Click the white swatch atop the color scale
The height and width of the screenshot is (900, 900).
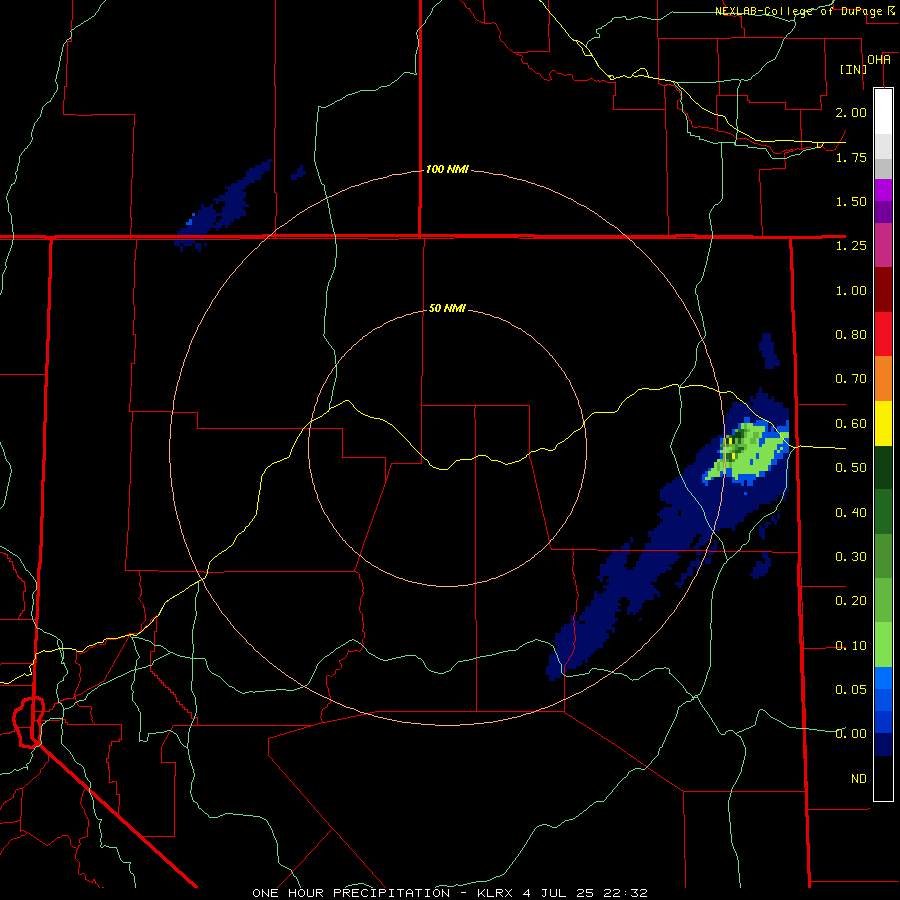pos(883,112)
